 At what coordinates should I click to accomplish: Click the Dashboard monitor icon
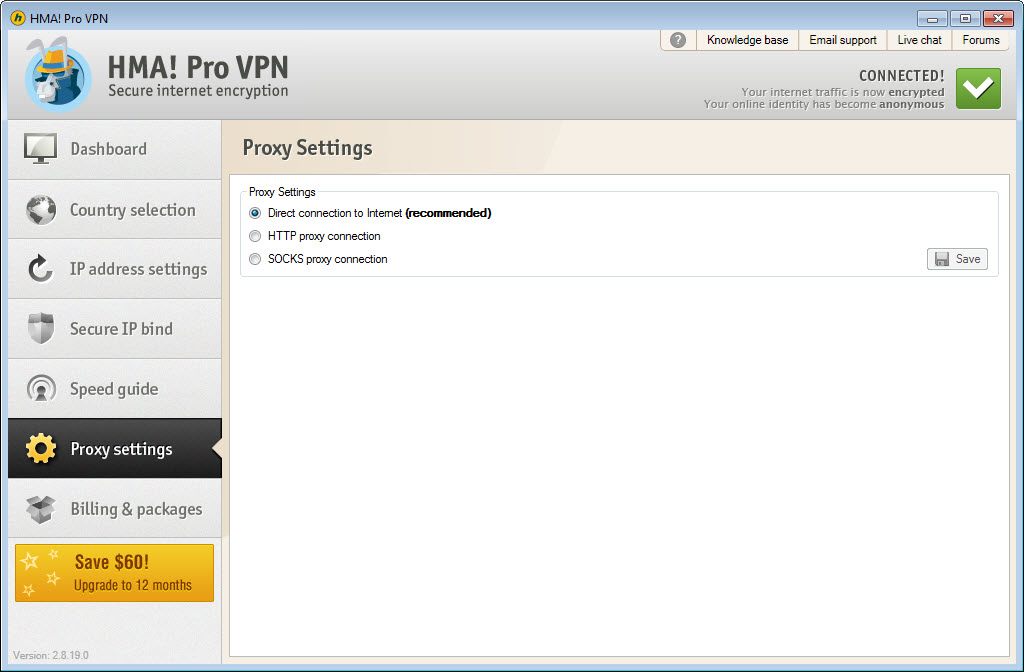(x=40, y=148)
